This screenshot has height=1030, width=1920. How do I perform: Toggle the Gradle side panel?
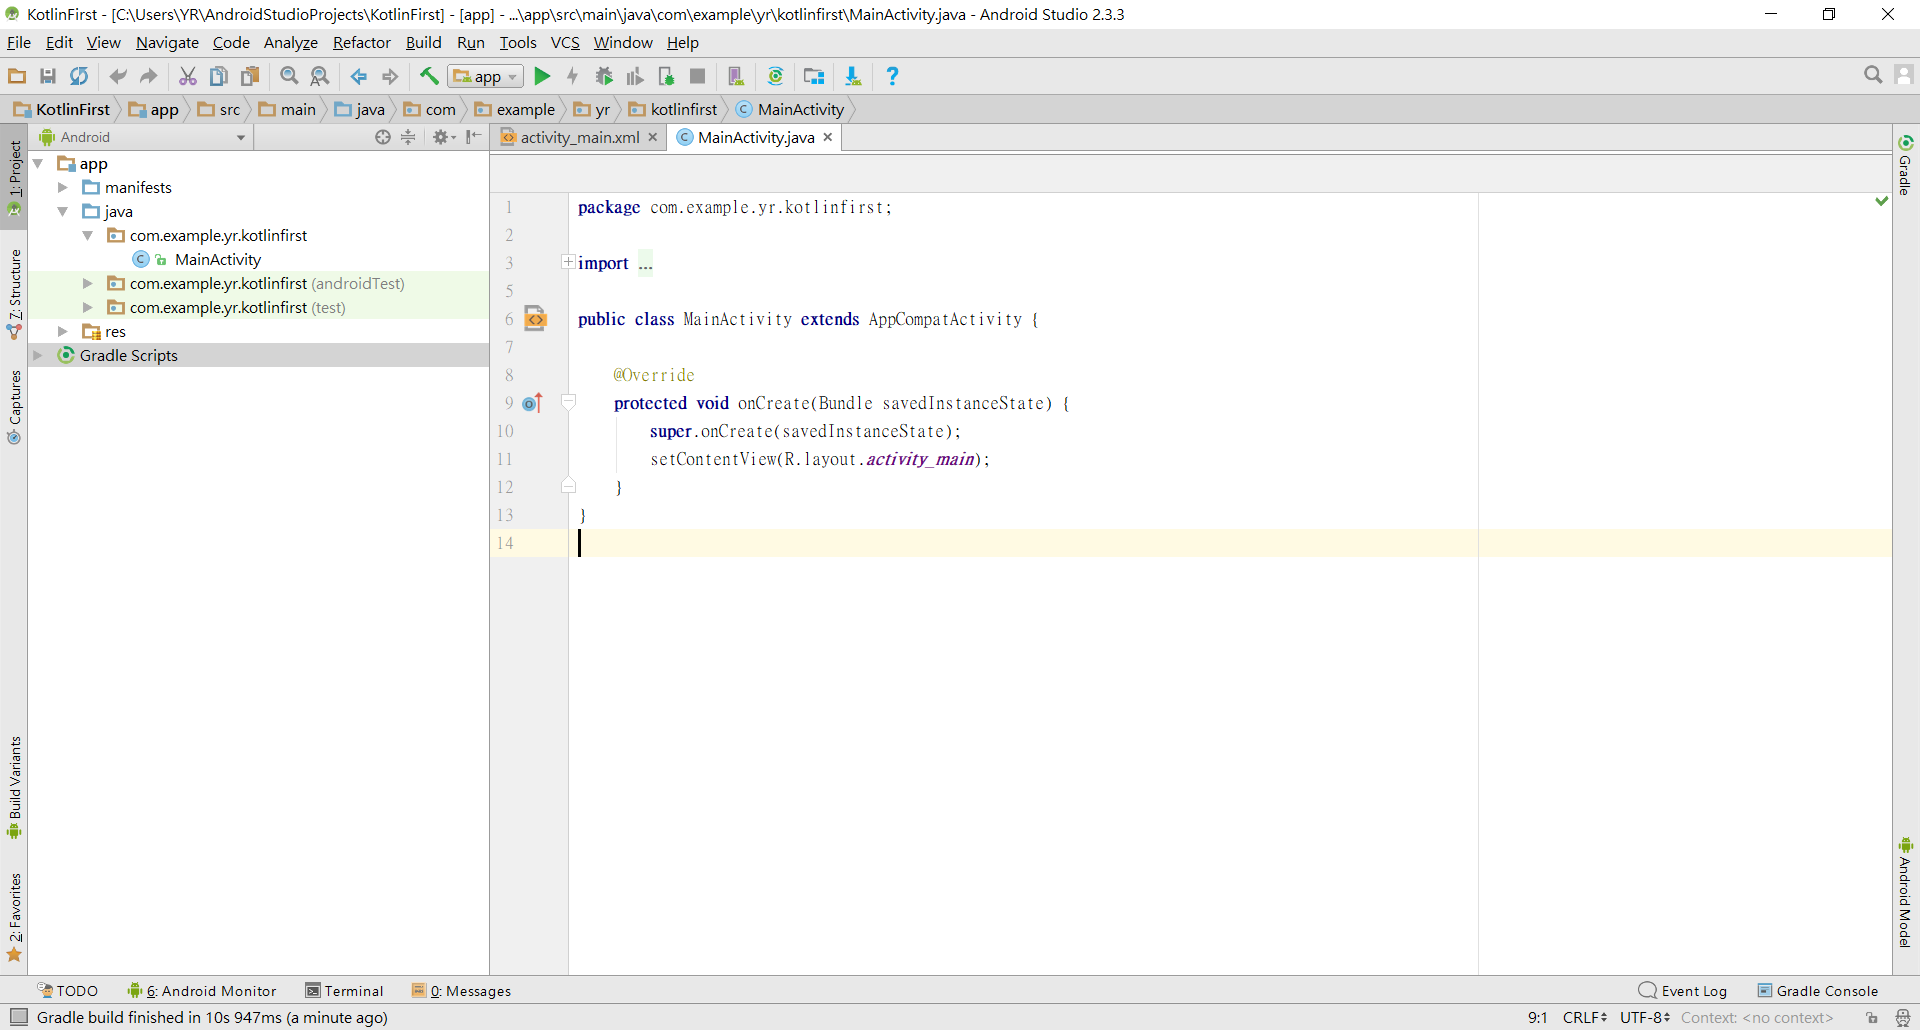pyautogui.click(x=1905, y=166)
